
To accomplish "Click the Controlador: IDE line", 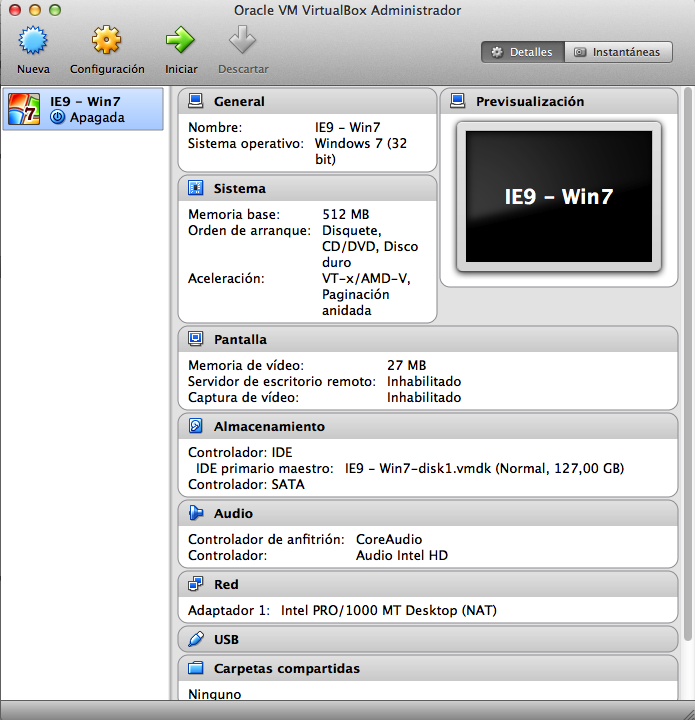I will pyautogui.click(x=240, y=452).
